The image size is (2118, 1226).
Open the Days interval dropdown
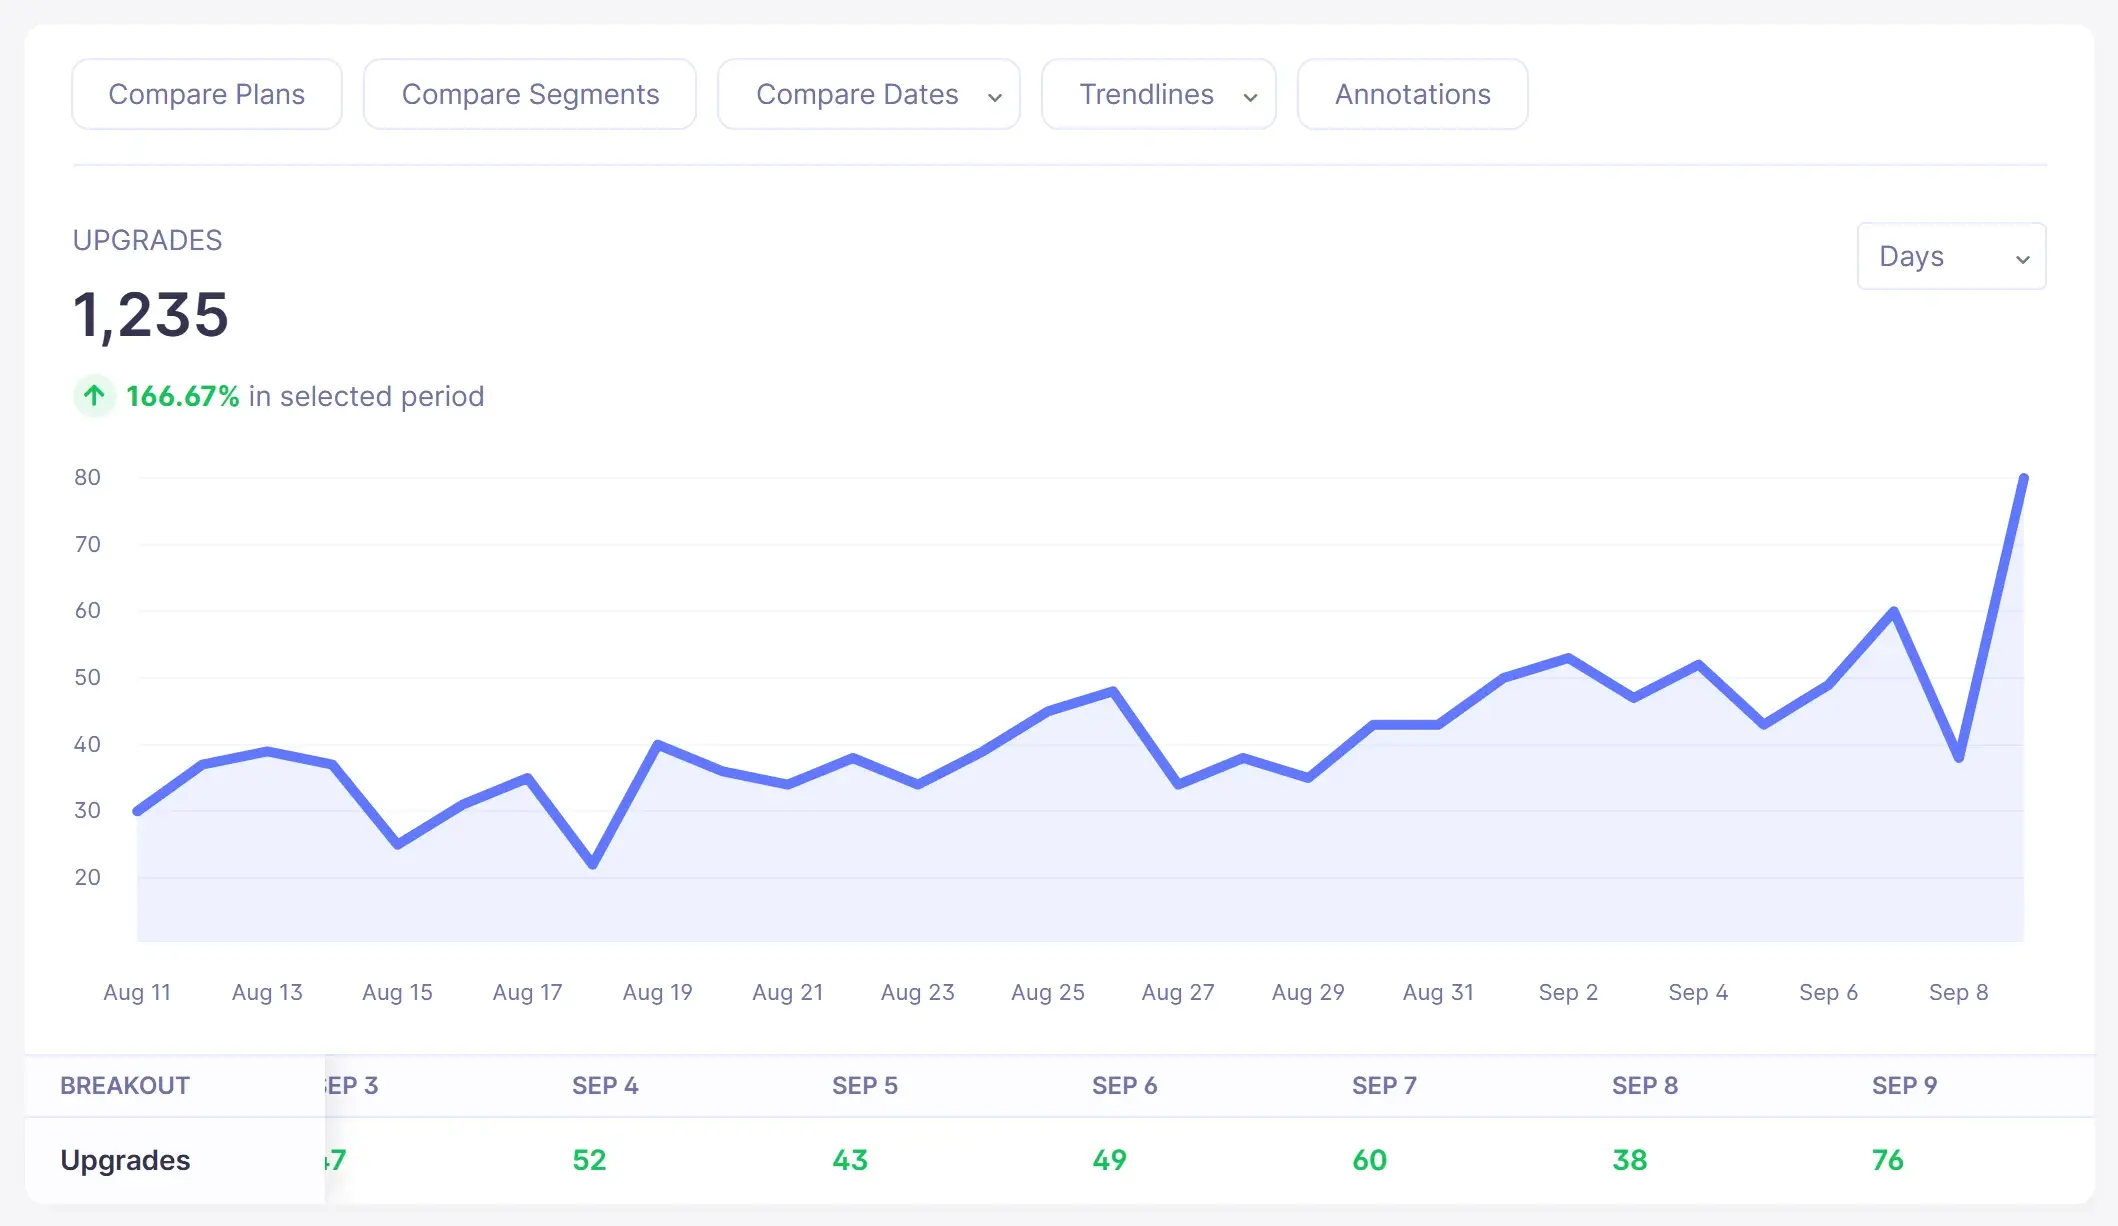pos(1951,256)
